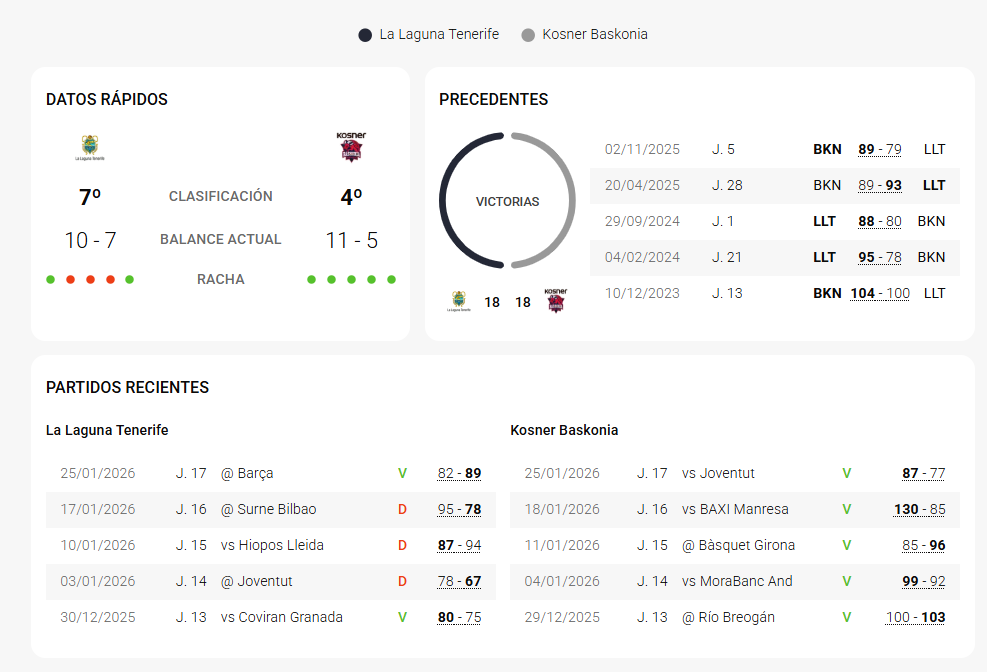Viewport: 987px width, 672px height.
Task: Click Baskonia logo under victories chart
Action: click(x=555, y=301)
